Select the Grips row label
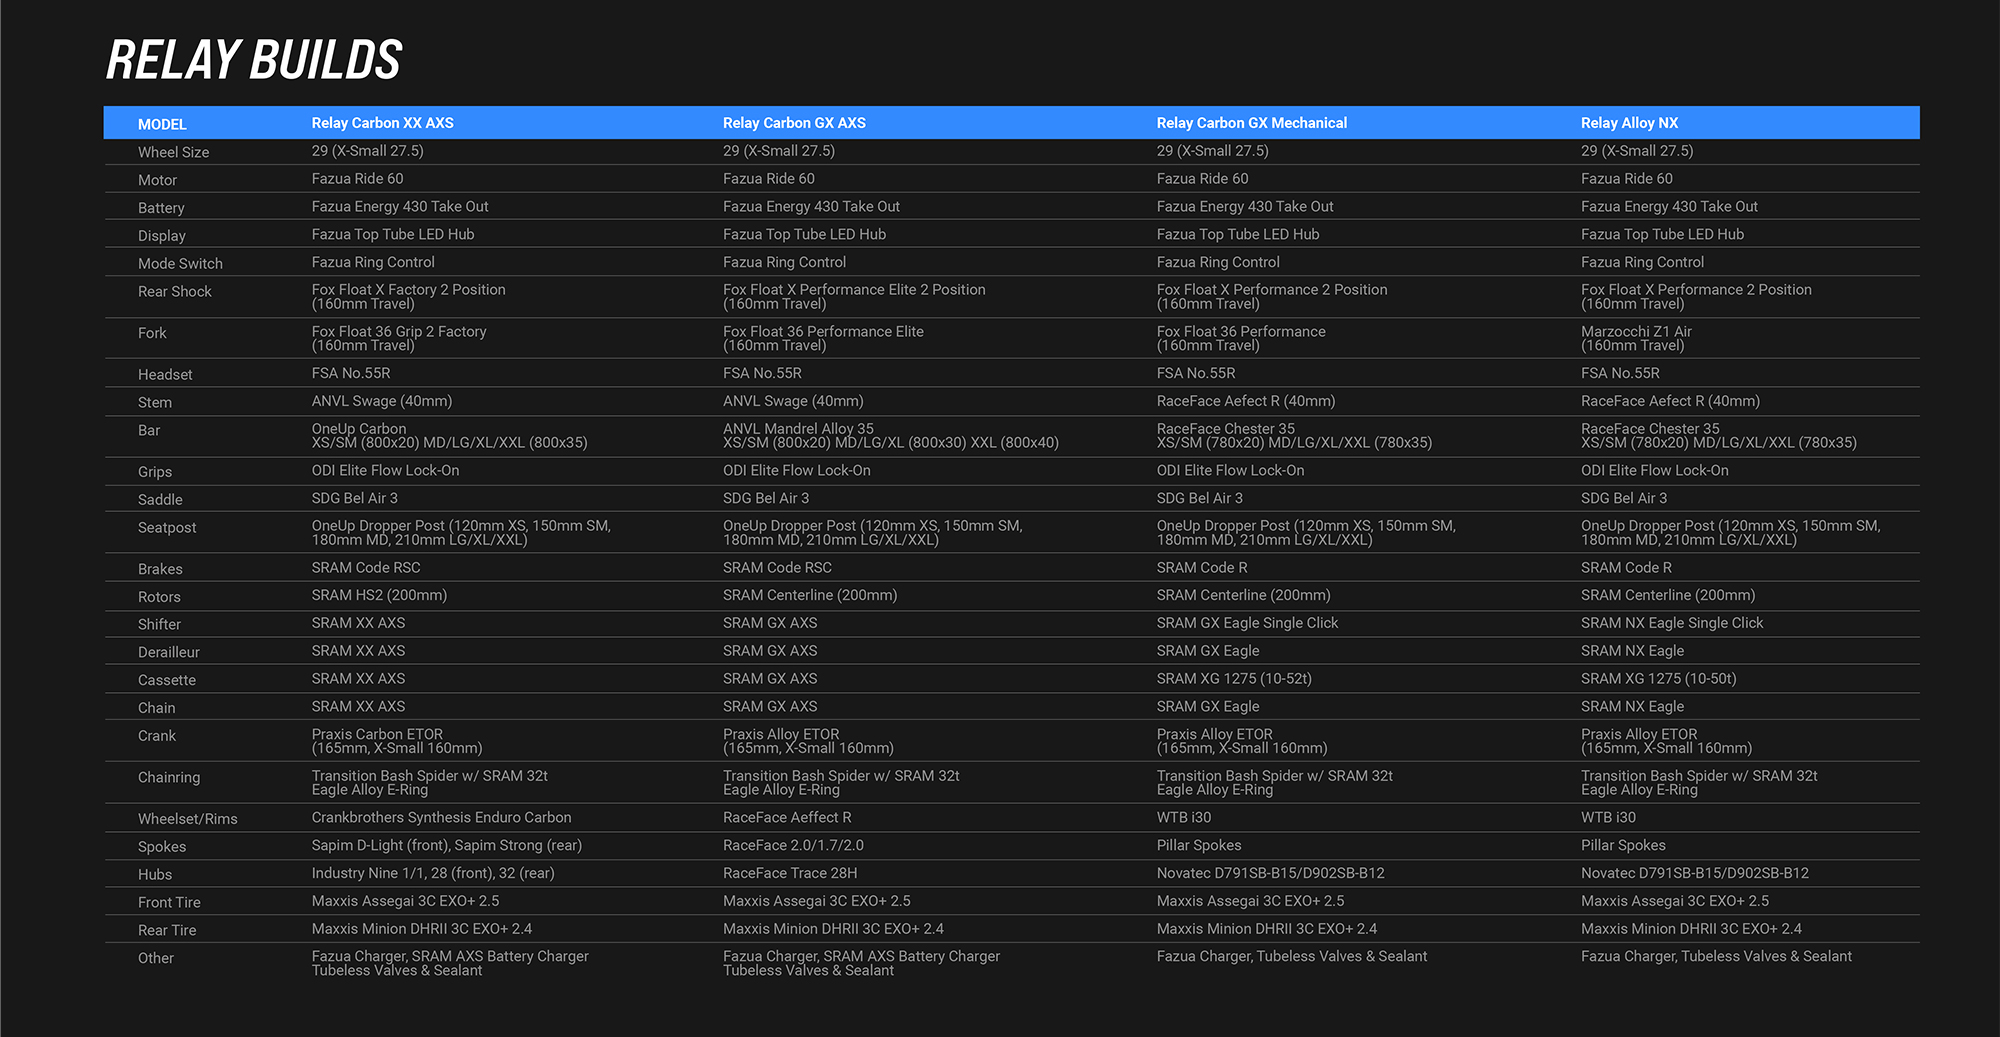 (155, 472)
